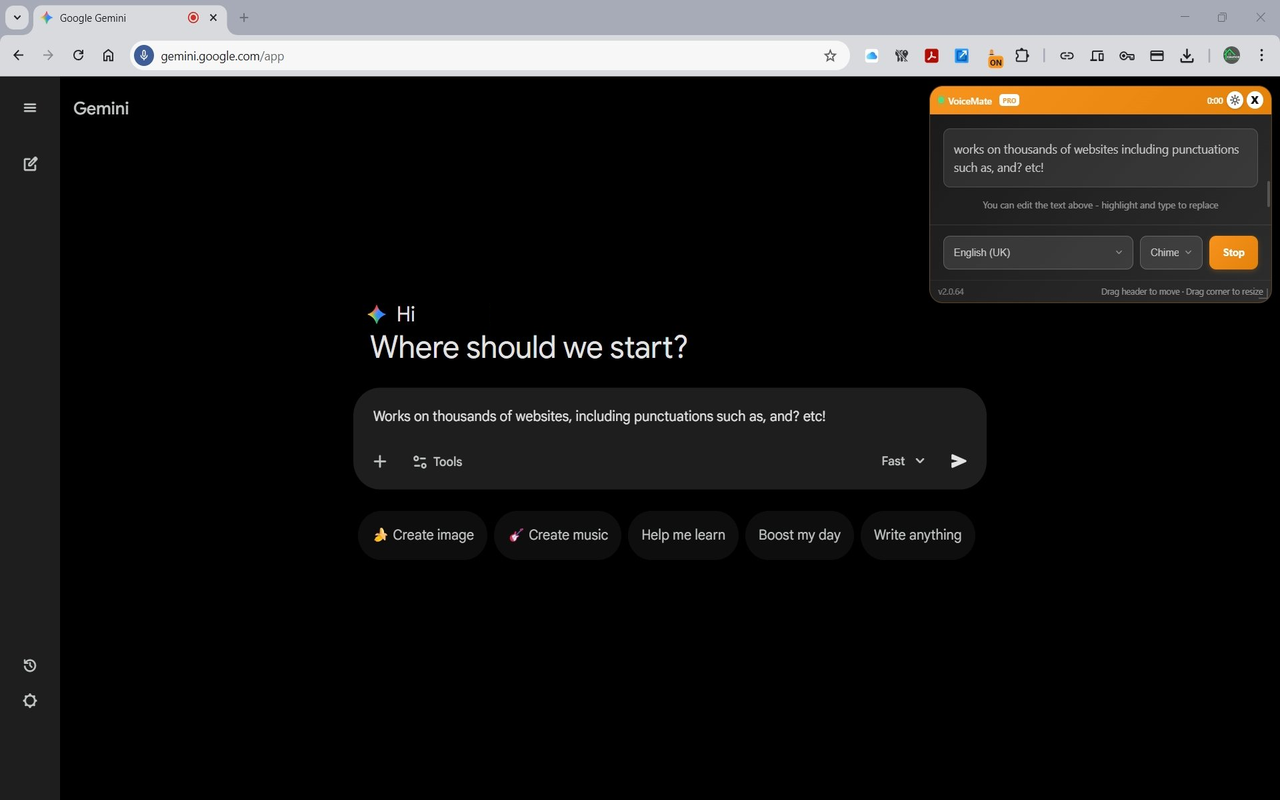Click the microphone icon in address bar
The image size is (1280, 800).
(x=144, y=56)
